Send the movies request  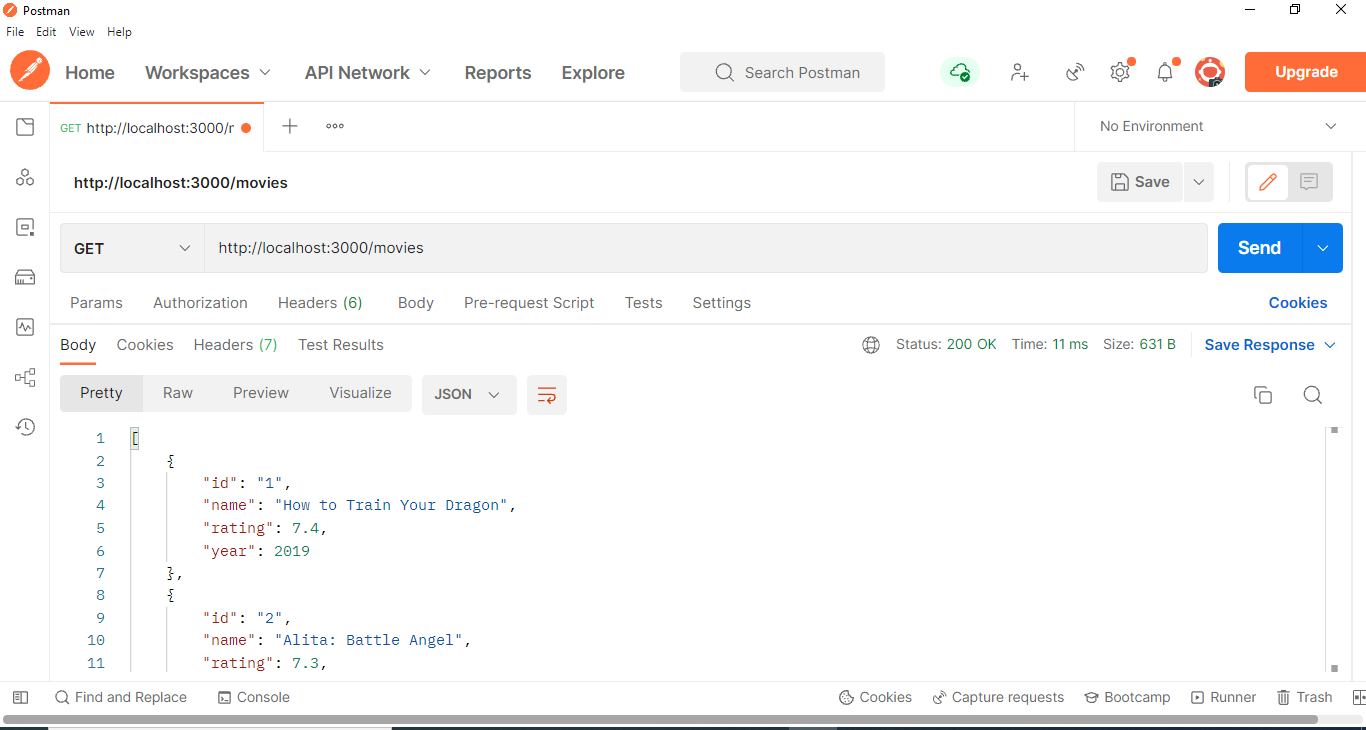coord(1257,247)
